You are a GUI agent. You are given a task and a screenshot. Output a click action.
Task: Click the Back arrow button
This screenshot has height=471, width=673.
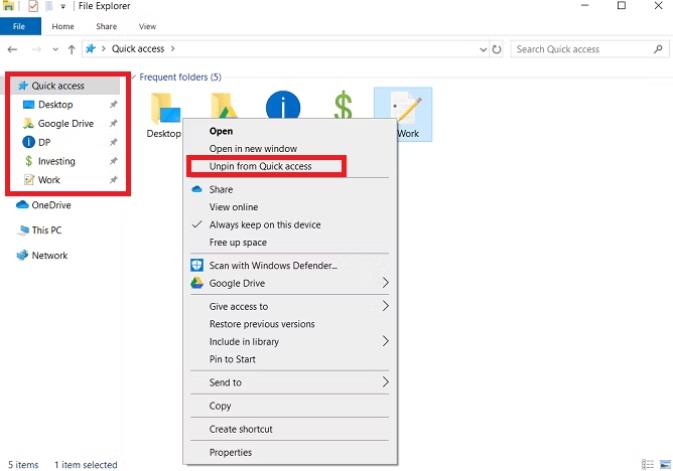point(12,49)
